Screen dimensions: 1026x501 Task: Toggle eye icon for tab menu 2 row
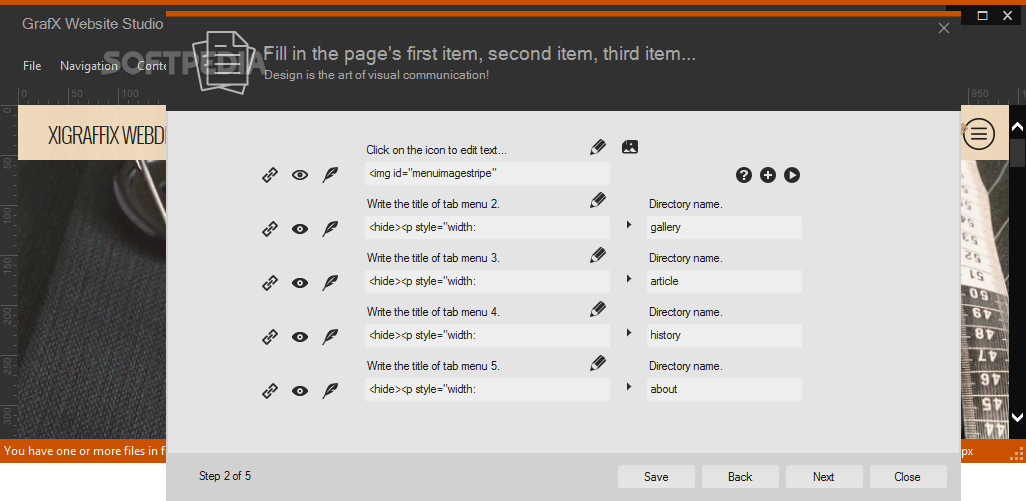click(x=300, y=229)
